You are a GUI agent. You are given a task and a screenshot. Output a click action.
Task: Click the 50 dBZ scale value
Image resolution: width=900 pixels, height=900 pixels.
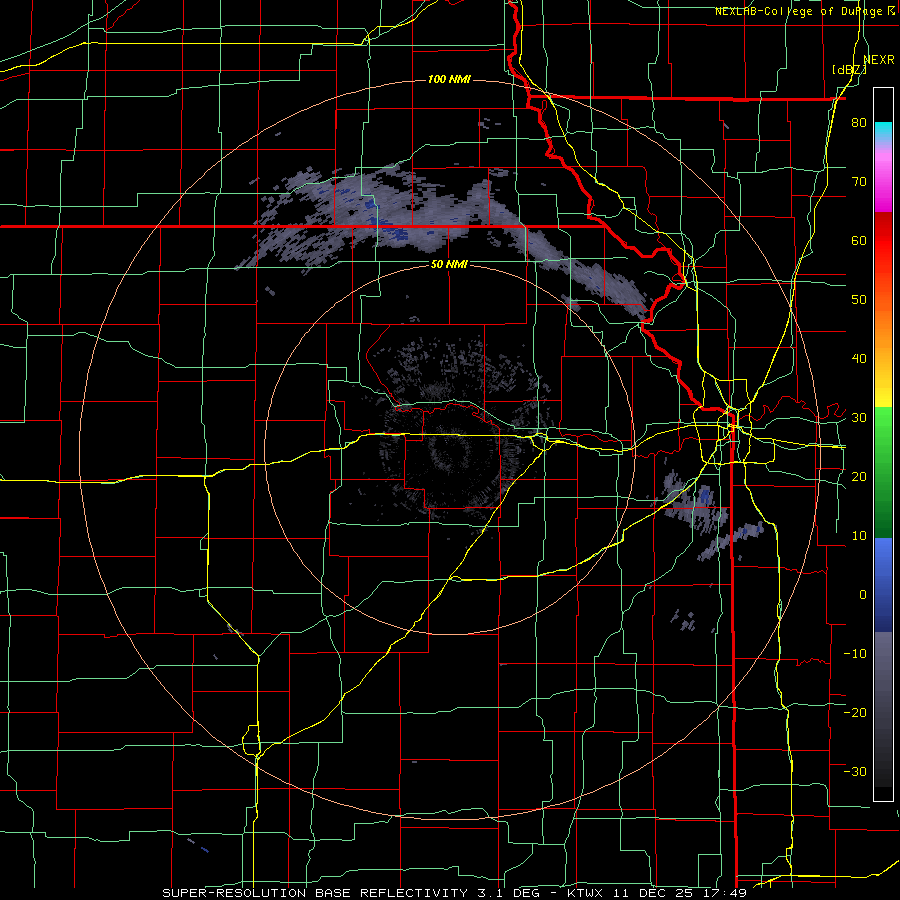coord(859,300)
